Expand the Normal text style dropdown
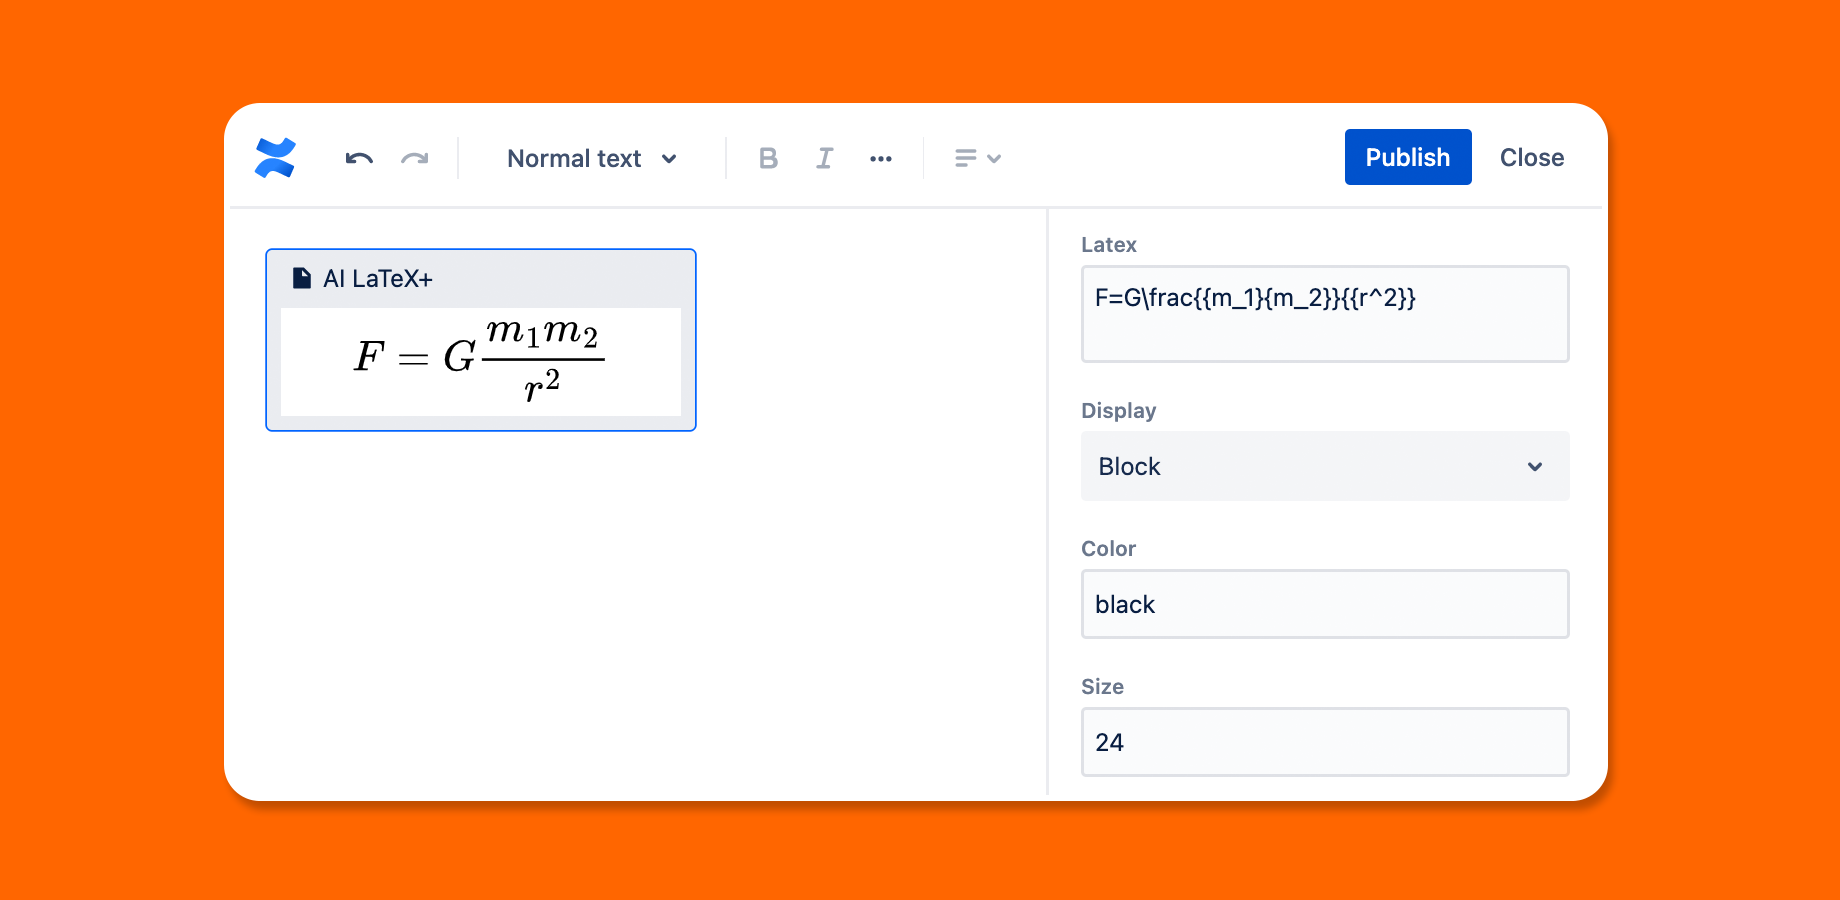1840x900 pixels. [x=592, y=158]
